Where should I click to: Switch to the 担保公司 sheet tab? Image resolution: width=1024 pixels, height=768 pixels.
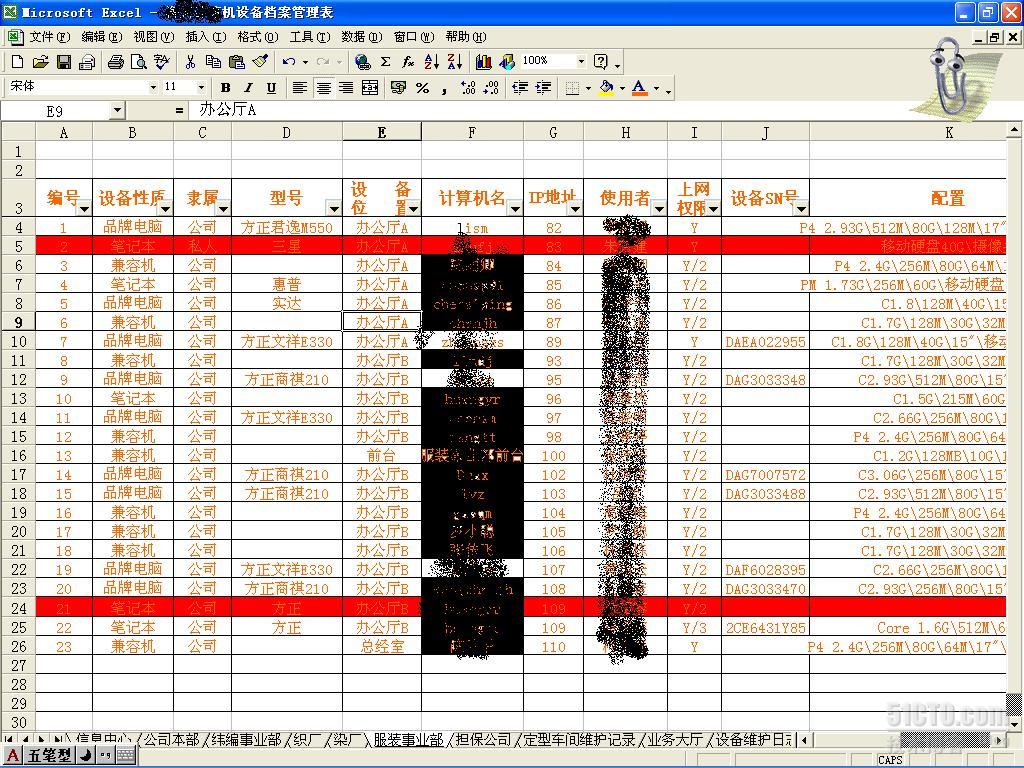point(483,740)
